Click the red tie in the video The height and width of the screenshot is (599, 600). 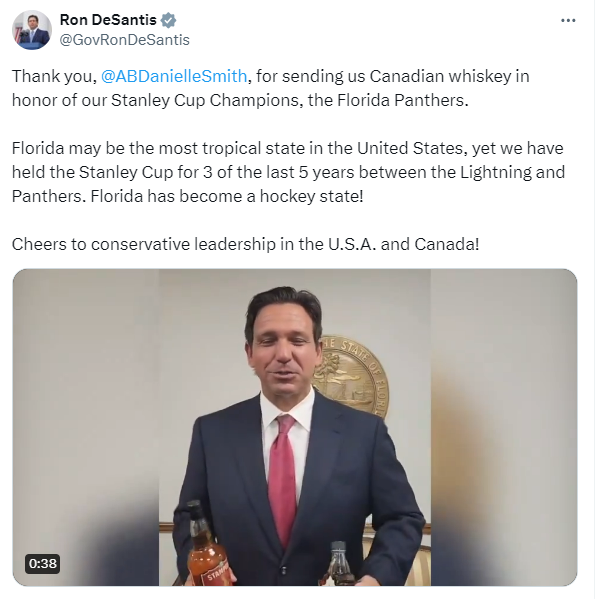282,480
